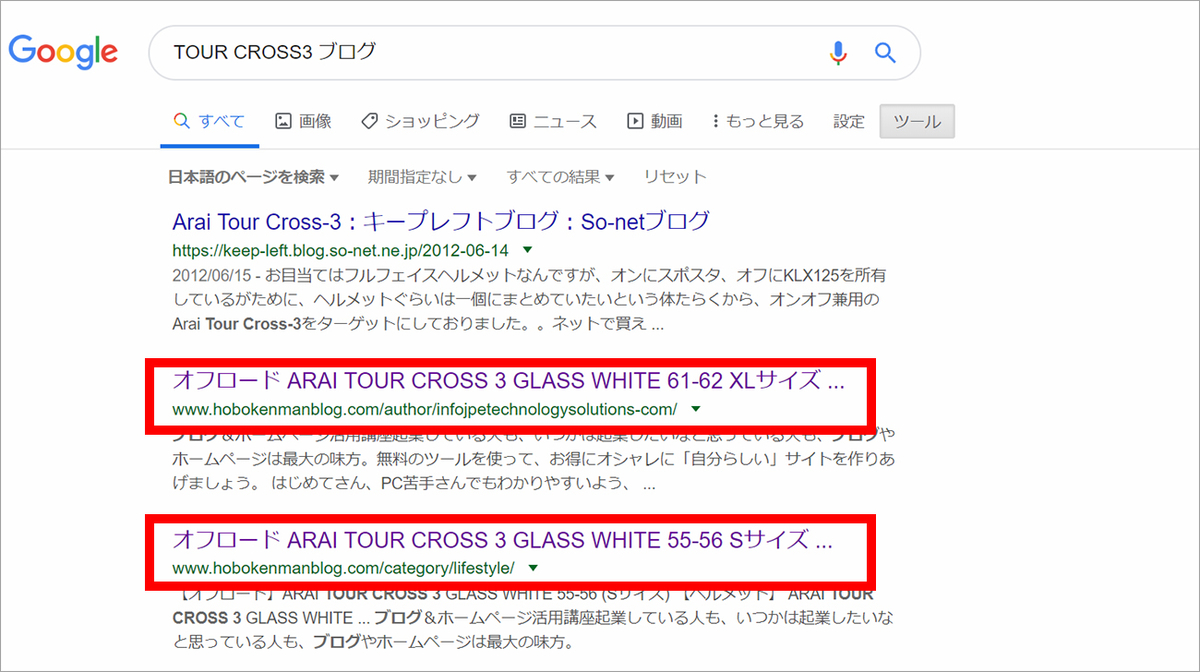Expand 期間指定なし time filter
1200x672 pixels.
[x=422, y=177]
